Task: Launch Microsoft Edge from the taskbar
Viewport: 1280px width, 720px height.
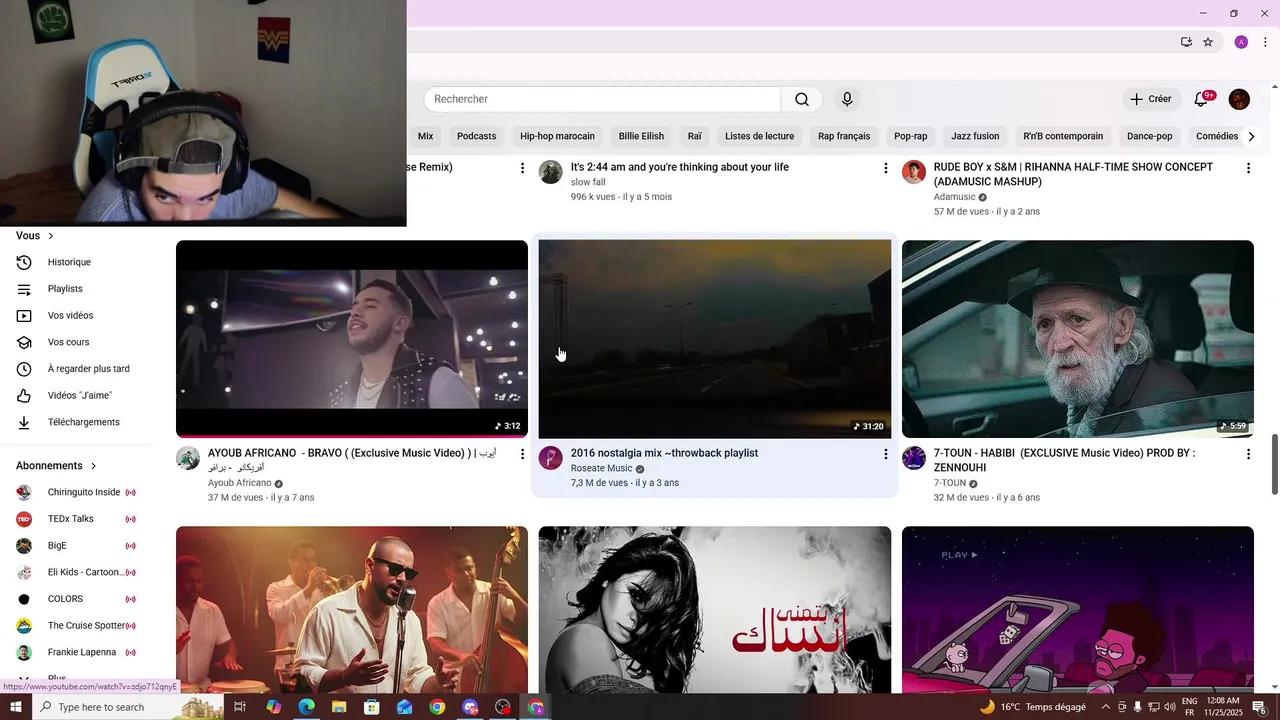Action: click(306, 707)
